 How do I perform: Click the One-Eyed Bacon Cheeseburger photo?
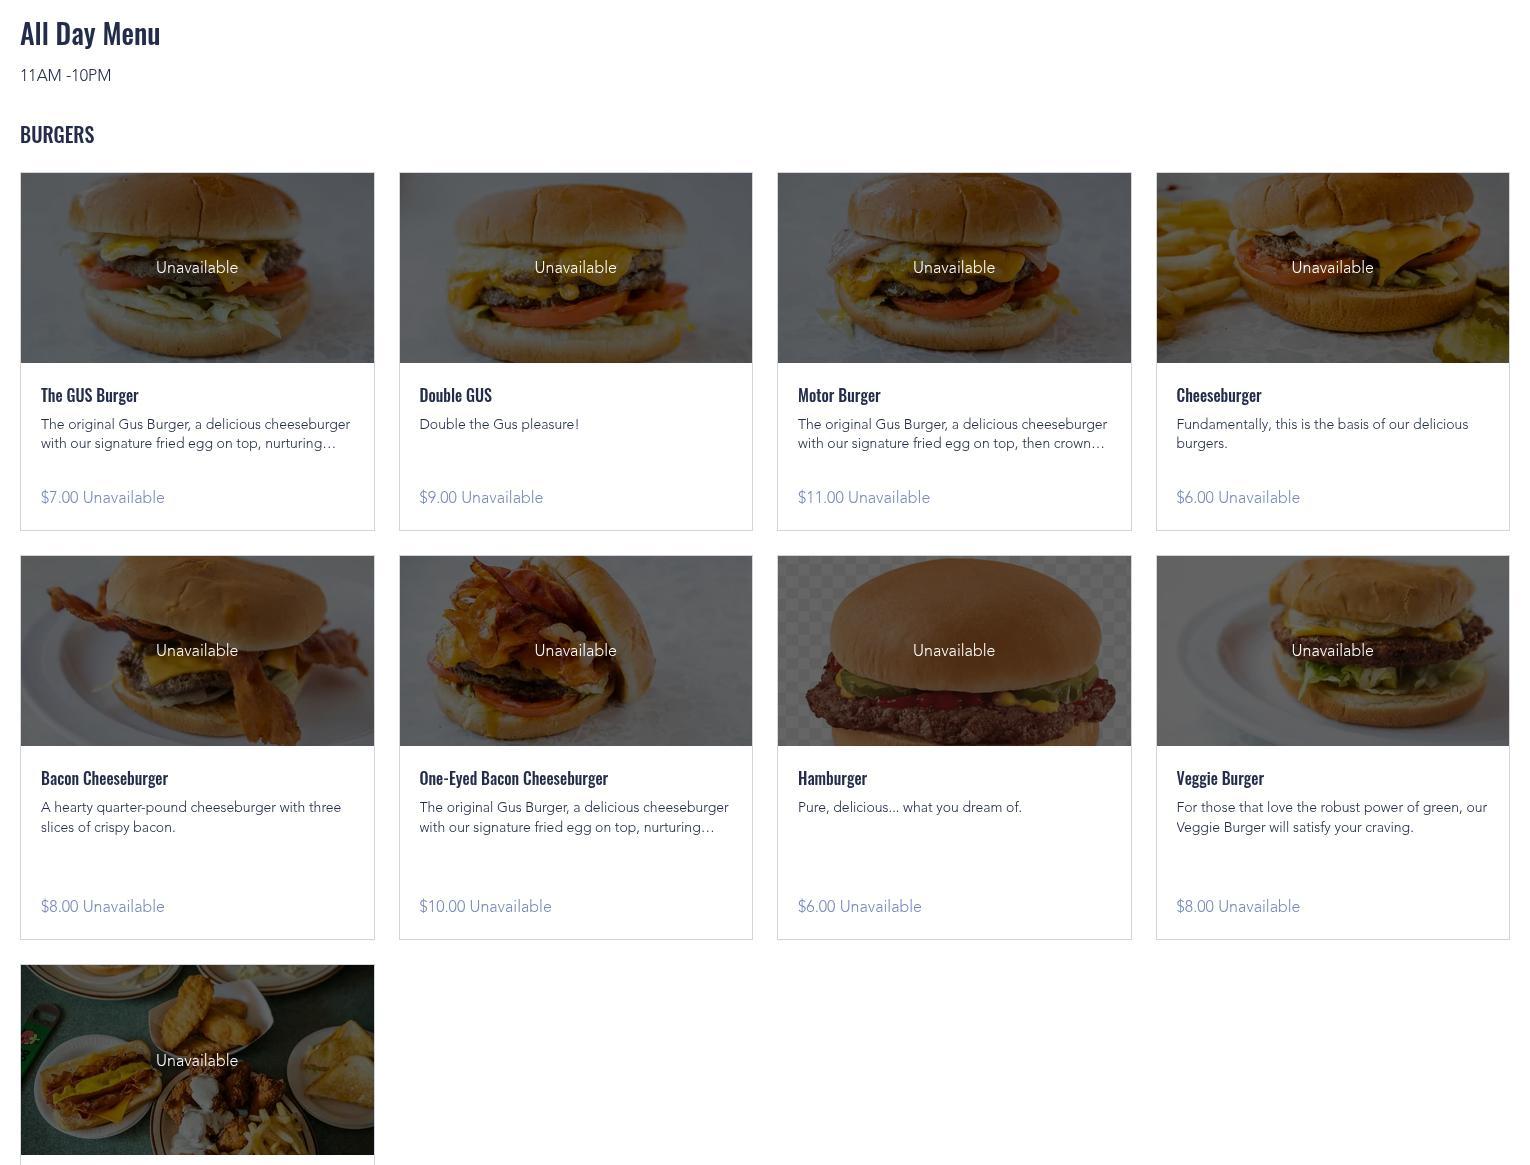[576, 651]
